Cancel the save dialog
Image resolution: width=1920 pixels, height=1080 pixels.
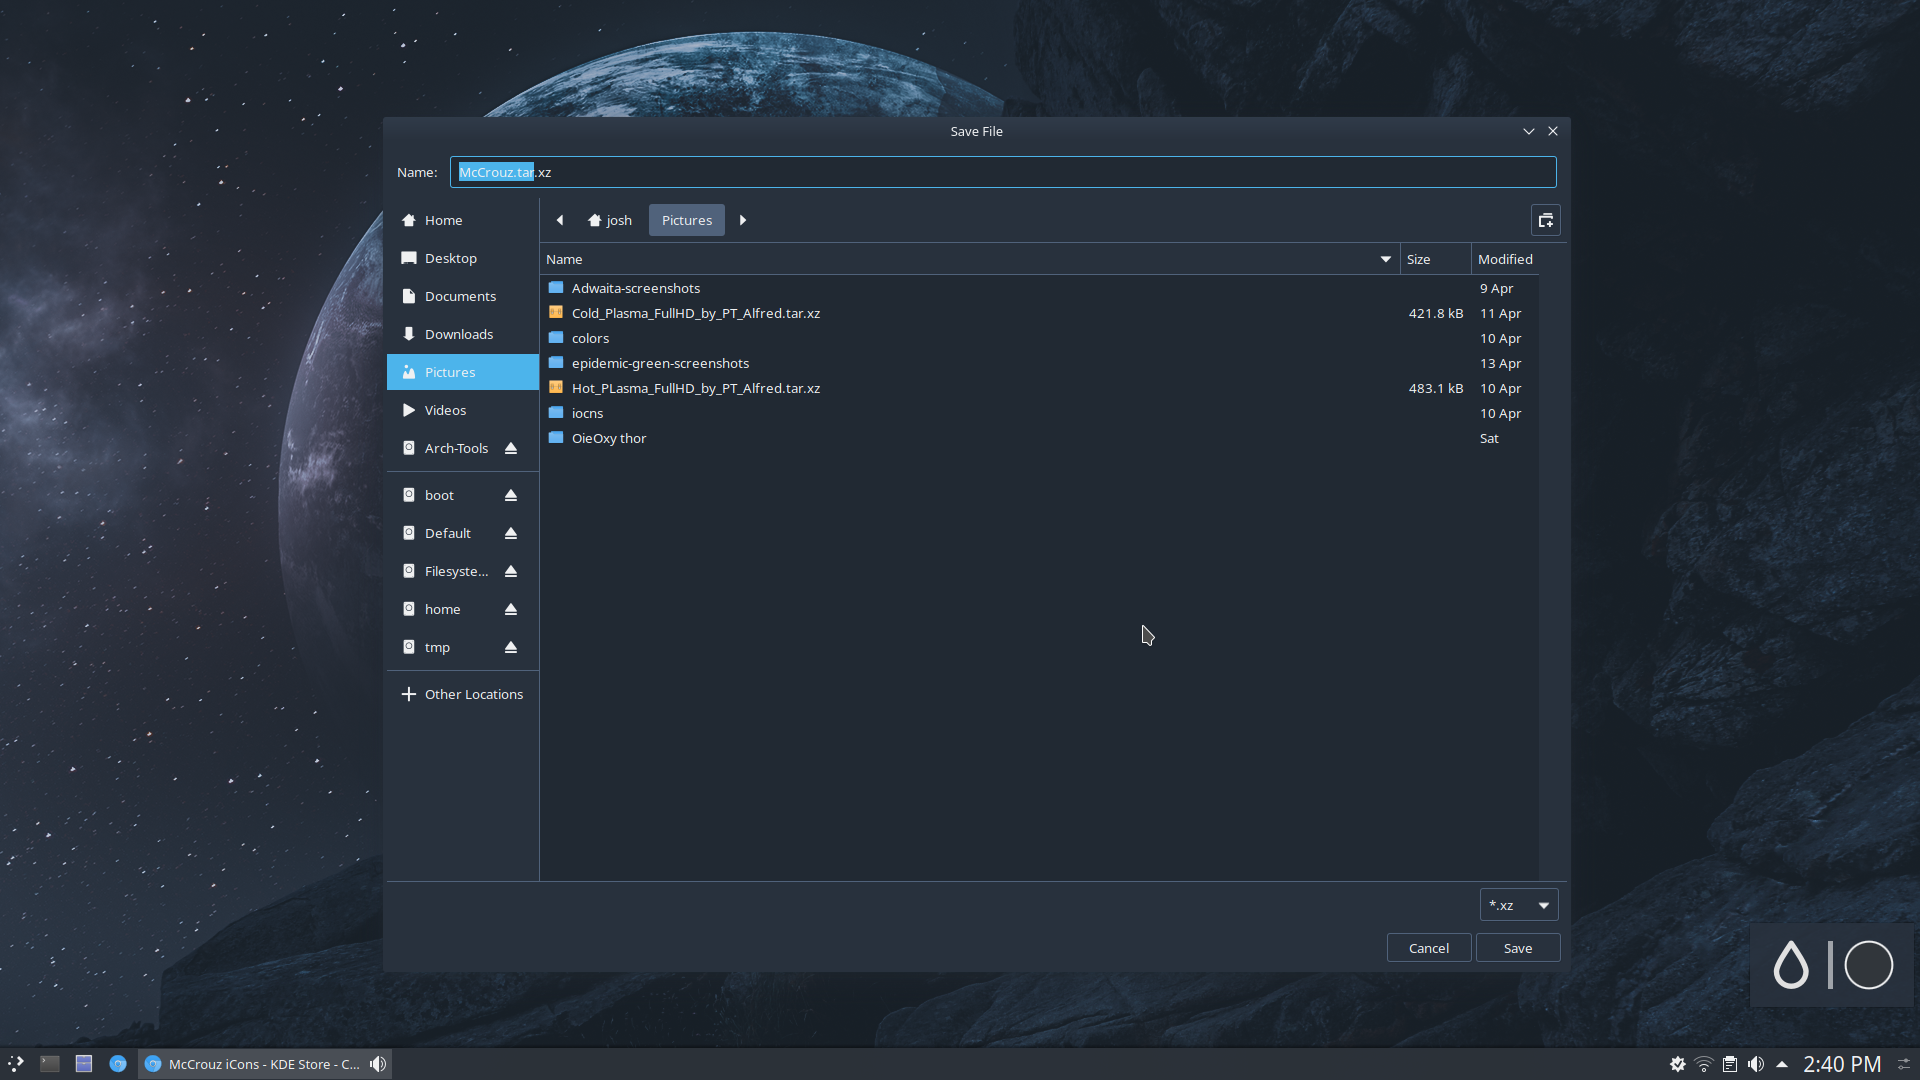tap(1428, 947)
